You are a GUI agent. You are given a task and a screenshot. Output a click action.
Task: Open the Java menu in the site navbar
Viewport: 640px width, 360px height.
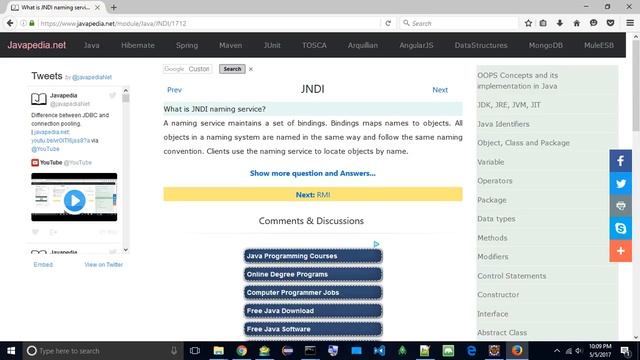tap(91, 45)
